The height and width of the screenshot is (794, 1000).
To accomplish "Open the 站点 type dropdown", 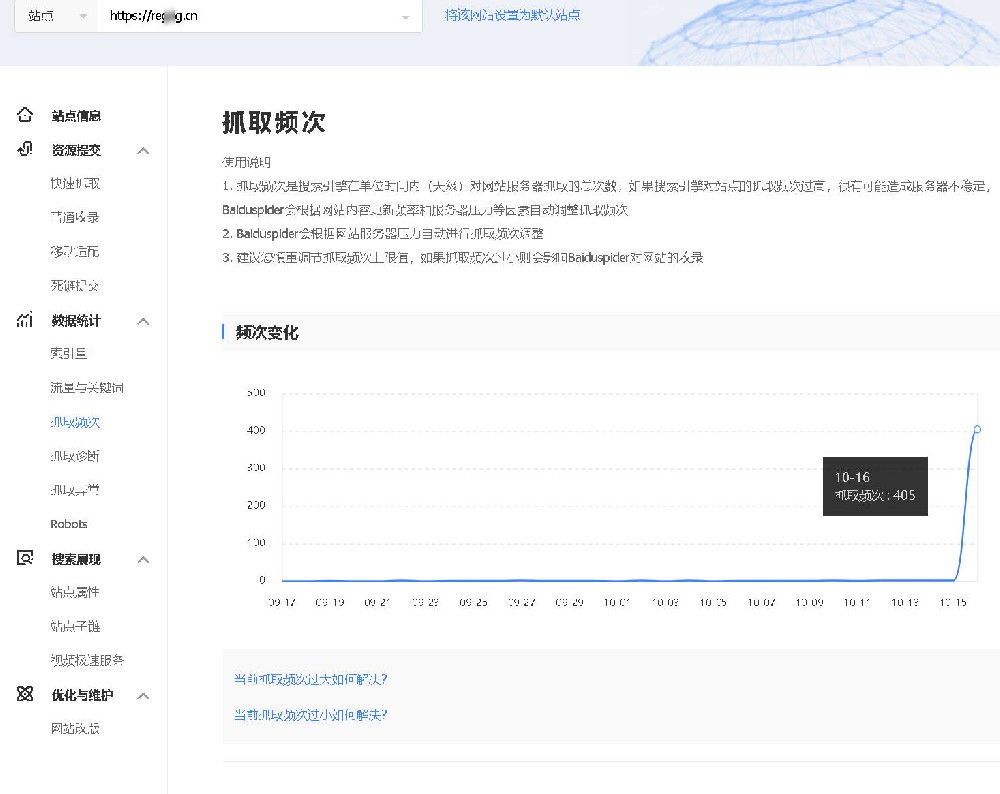I will coord(55,17).
